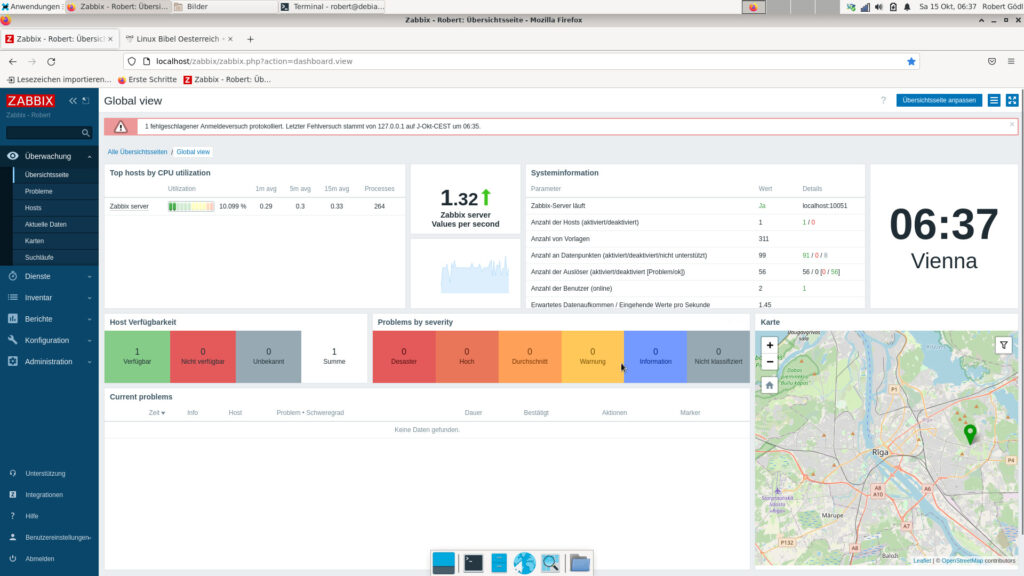The width and height of the screenshot is (1024, 576).
Task: Click the yellow Warnung severity tile
Action: click(592, 357)
